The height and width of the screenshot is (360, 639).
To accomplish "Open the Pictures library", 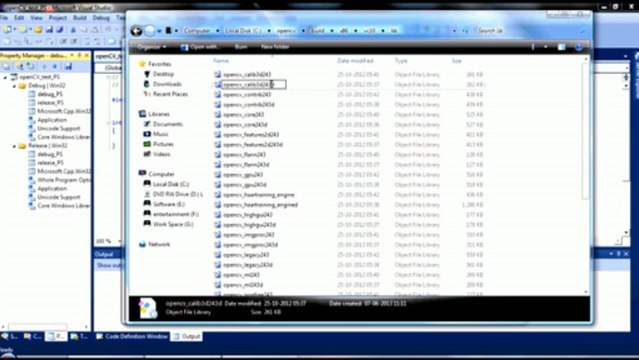I will pos(163,144).
